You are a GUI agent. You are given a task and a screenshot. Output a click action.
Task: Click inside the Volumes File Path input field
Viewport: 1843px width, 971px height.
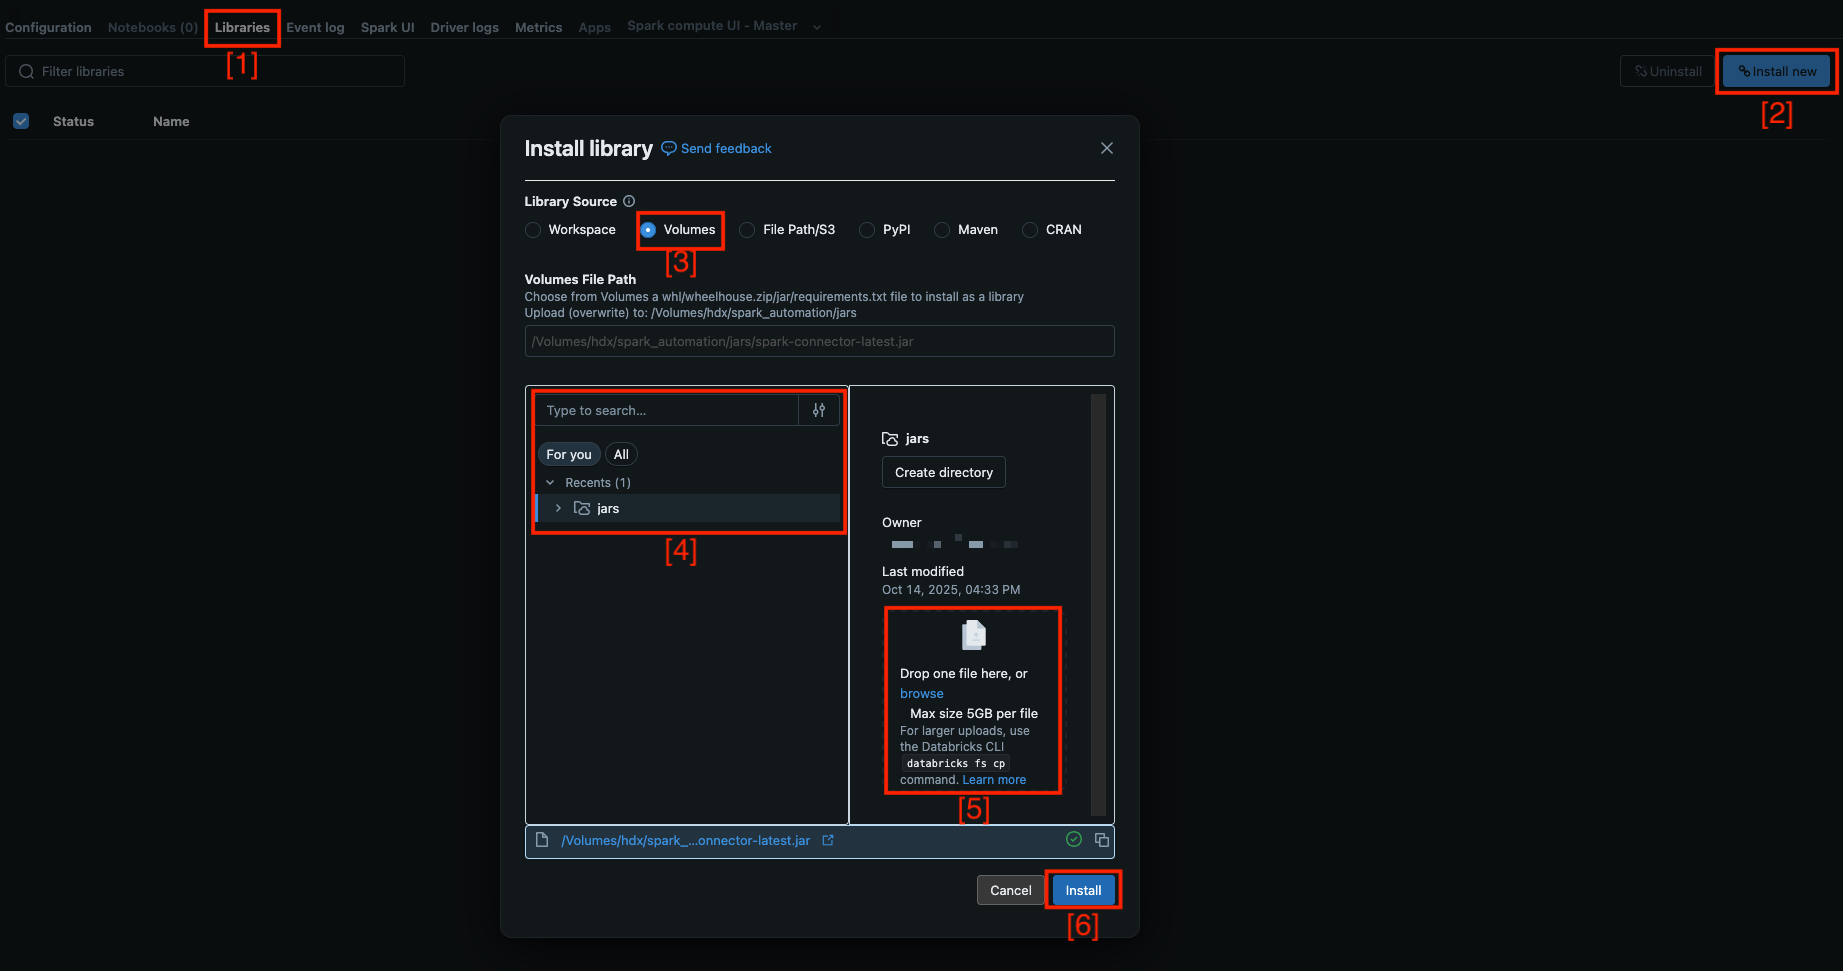pos(820,341)
